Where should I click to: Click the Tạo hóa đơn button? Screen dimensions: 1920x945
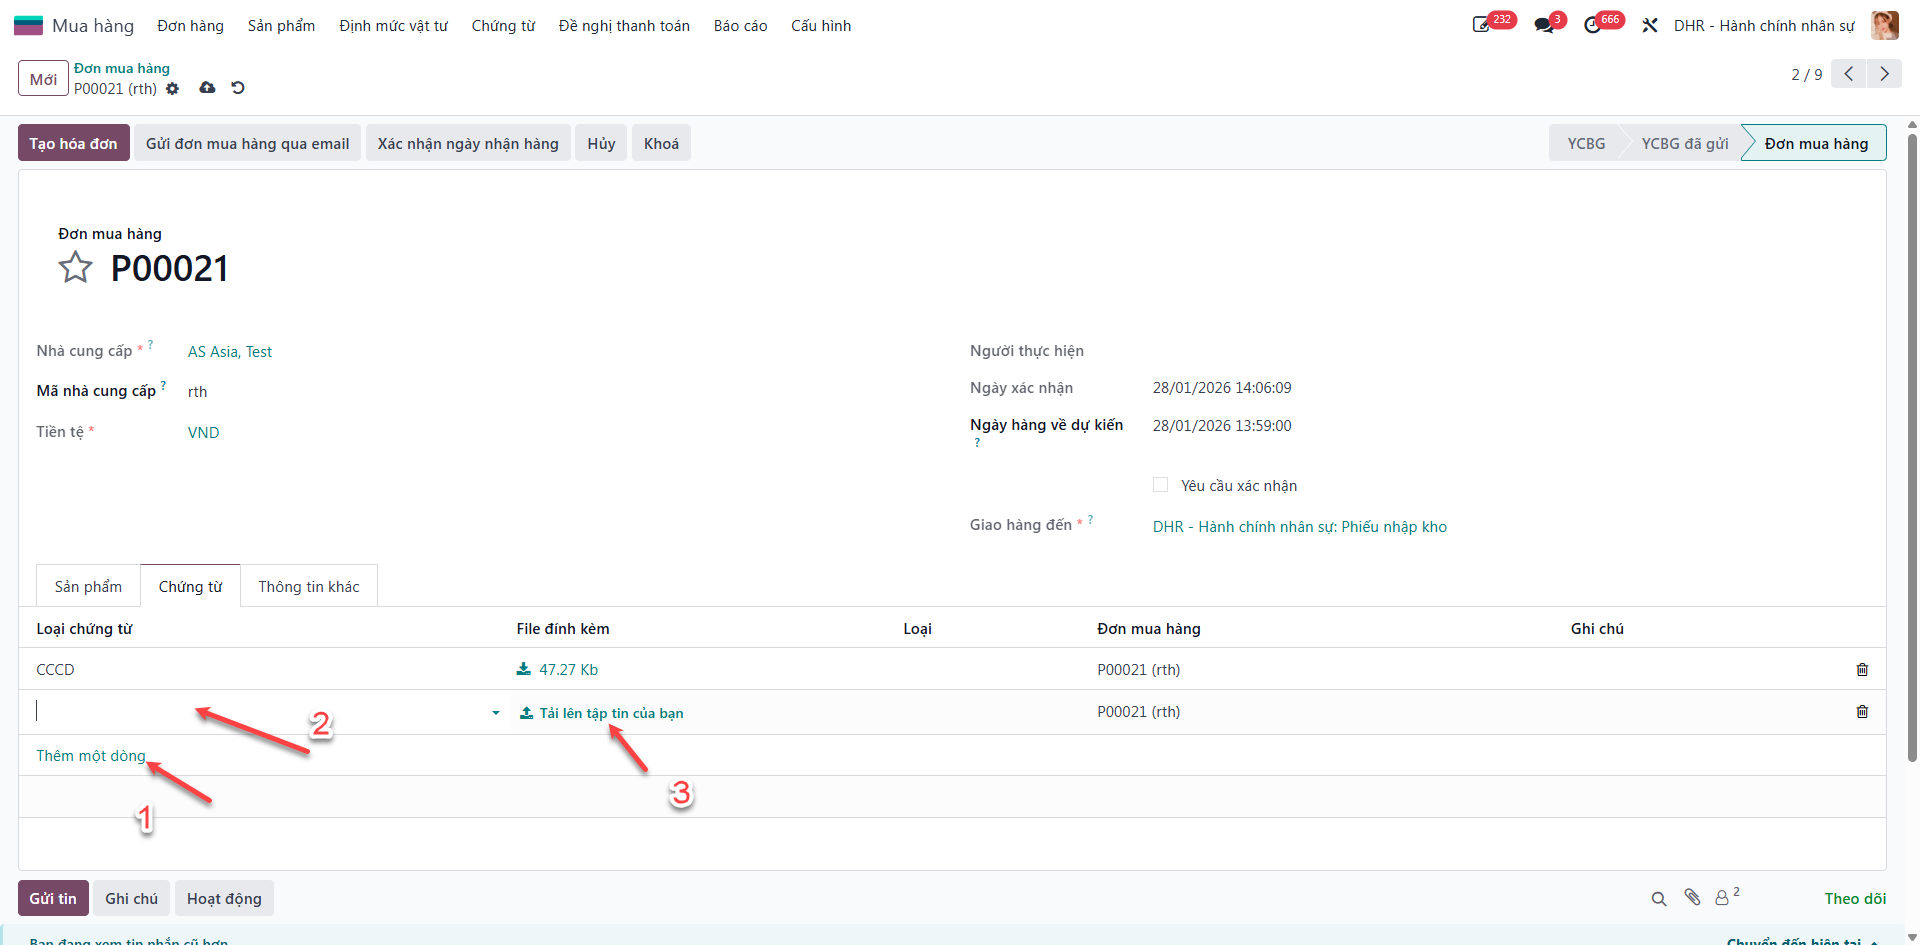pyautogui.click(x=73, y=143)
